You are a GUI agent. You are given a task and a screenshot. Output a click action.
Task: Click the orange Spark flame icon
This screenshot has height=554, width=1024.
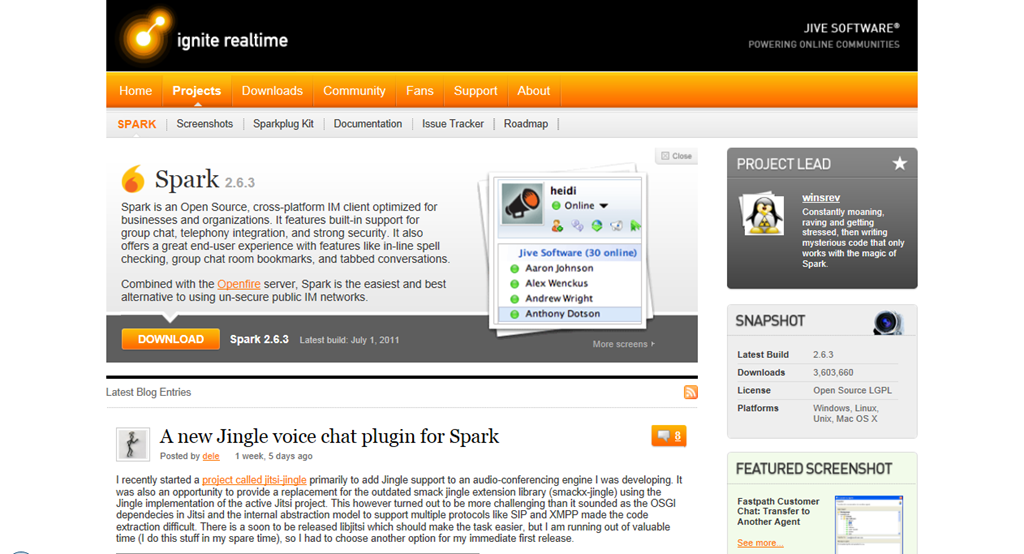pyautogui.click(x=133, y=179)
